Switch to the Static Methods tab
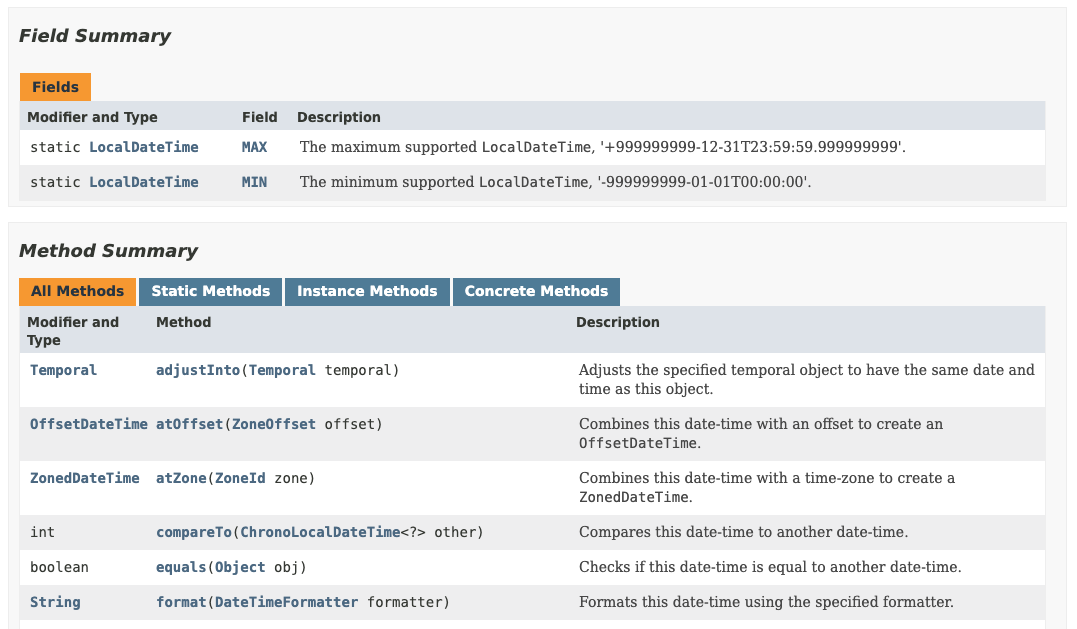This screenshot has height=629, width=1077. click(209, 291)
